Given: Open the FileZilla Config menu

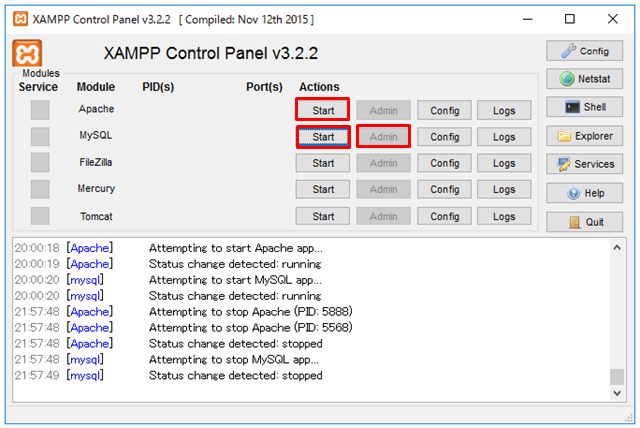Looking at the screenshot, I should click(444, 163).
